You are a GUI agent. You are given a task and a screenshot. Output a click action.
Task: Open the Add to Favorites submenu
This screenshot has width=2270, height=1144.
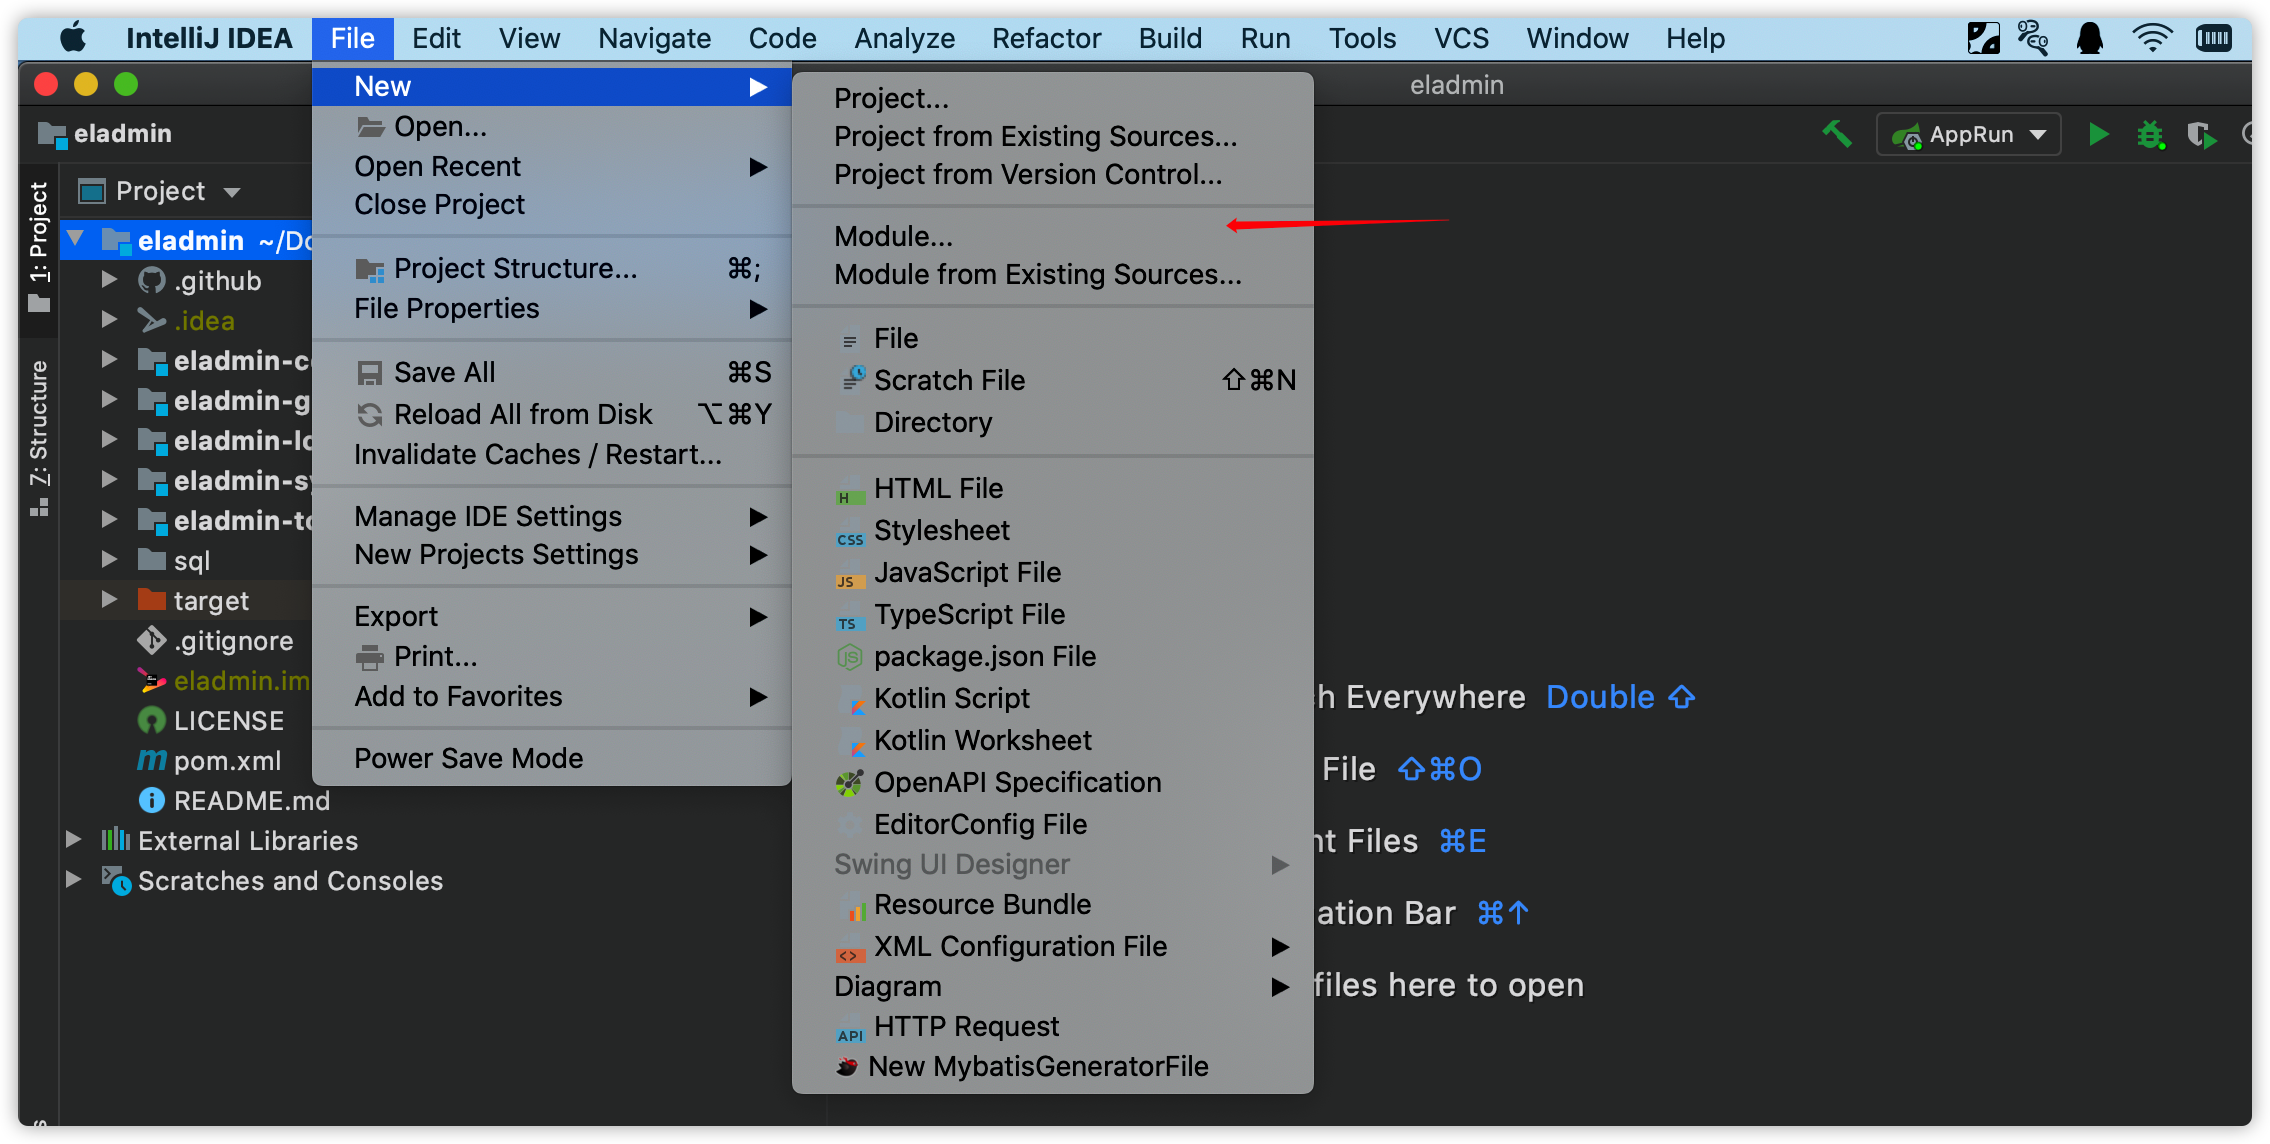(x=552, y=696)
